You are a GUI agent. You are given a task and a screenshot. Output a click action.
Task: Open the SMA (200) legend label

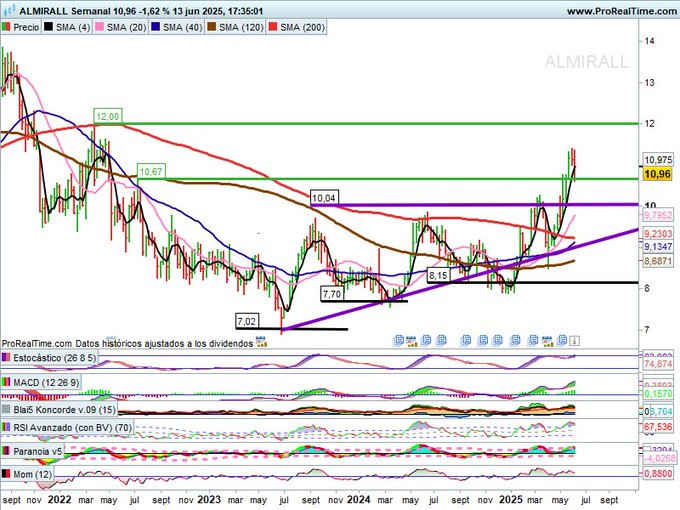(x=302, y=27)
